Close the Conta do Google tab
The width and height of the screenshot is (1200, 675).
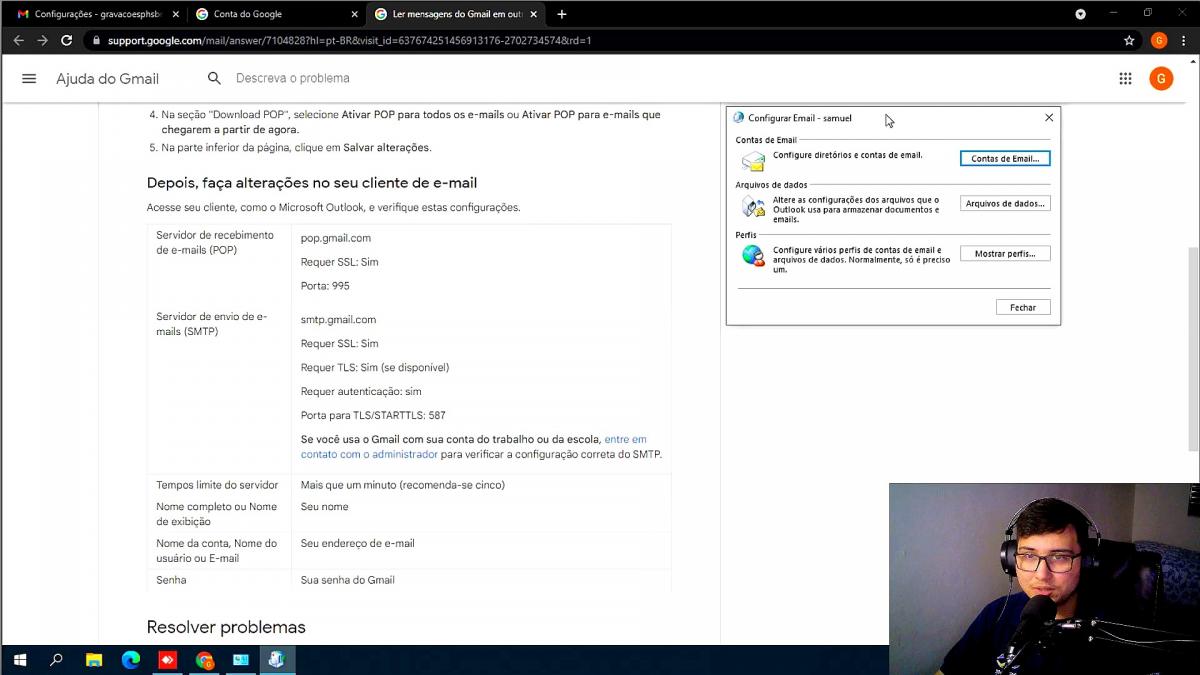click(355, 14)
